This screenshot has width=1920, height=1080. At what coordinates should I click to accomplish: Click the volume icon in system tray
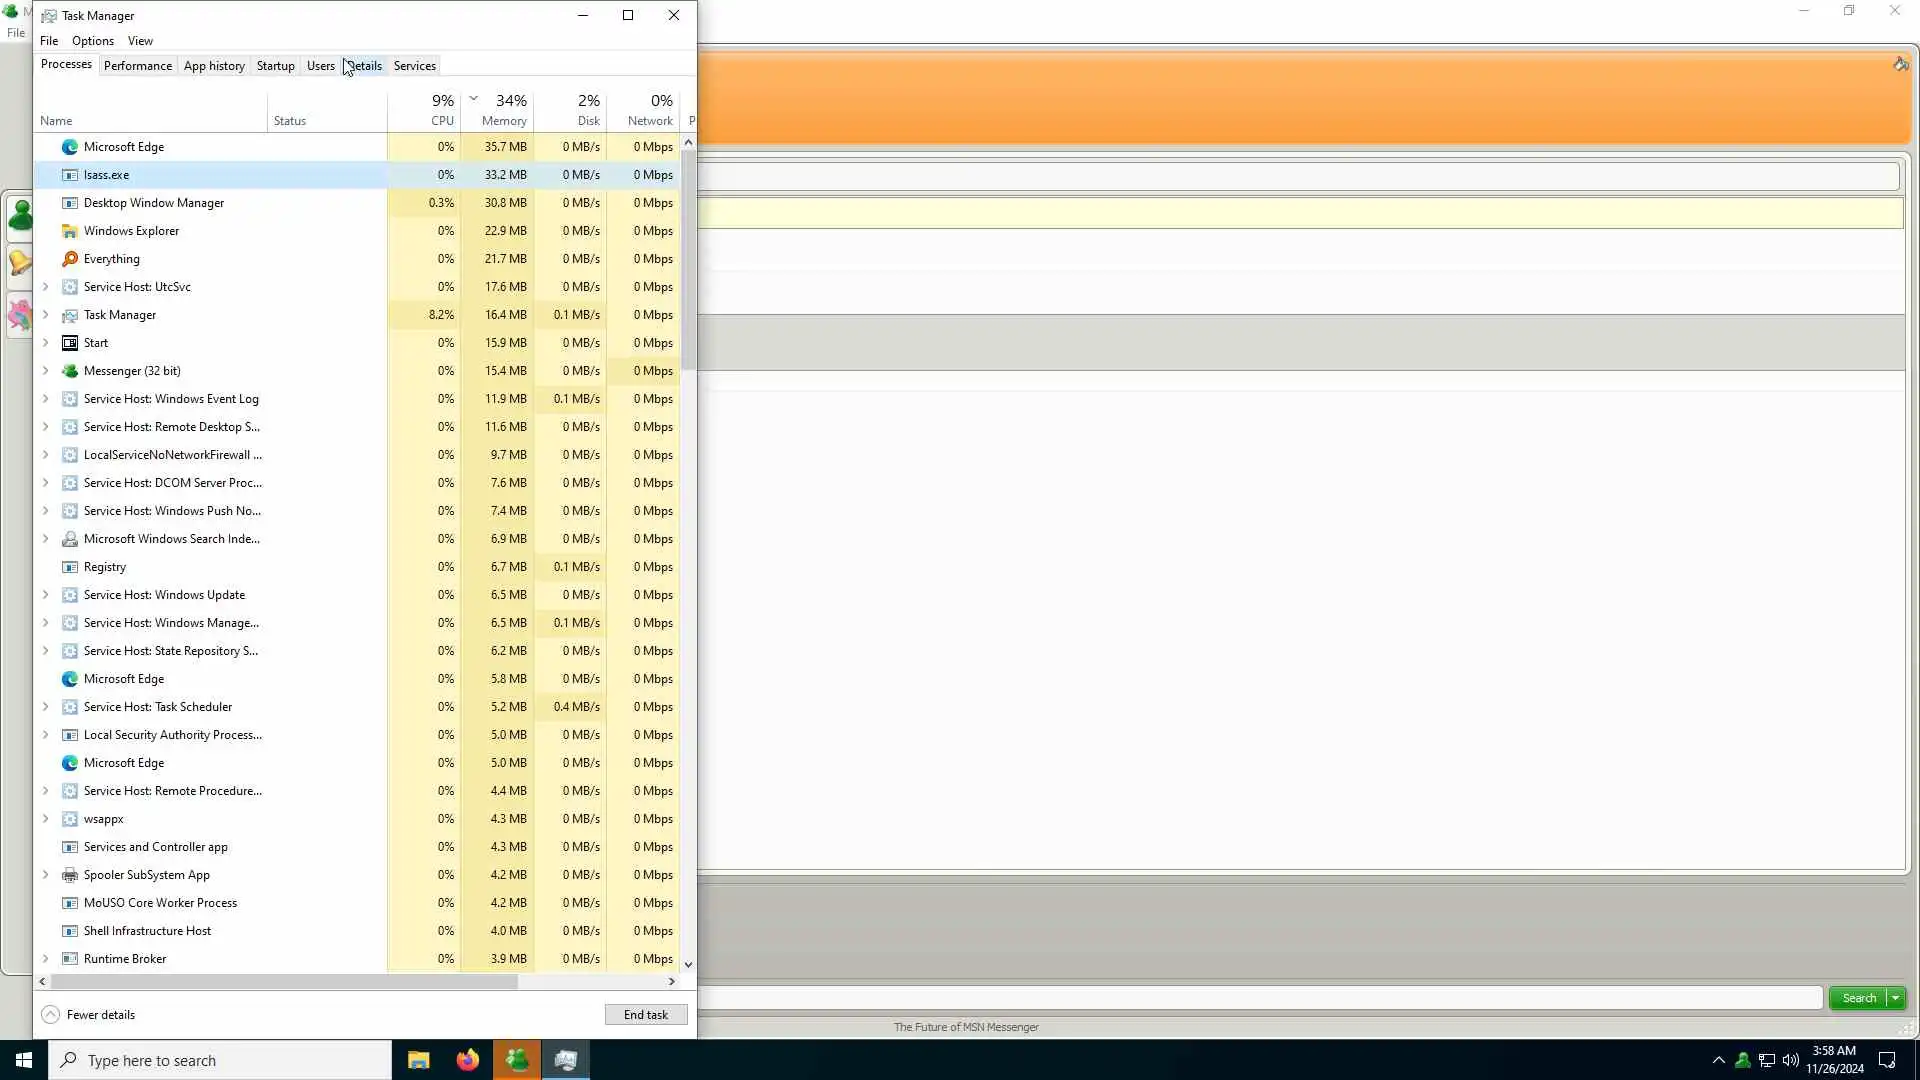pyautogui.click(x=1790, y=1060)
